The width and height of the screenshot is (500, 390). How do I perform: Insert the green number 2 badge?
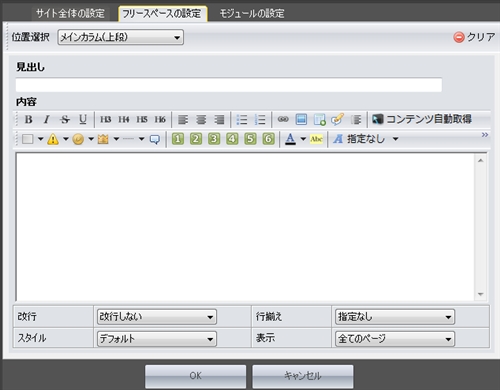click(196, 139)
